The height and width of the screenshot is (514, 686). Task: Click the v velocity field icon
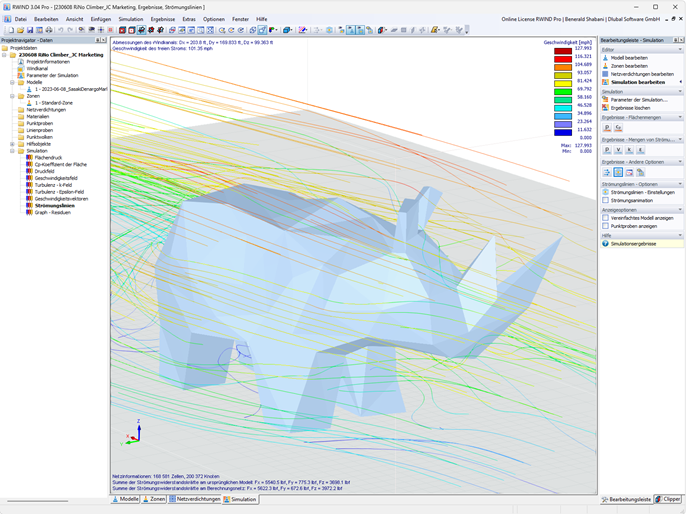point(618,150)
